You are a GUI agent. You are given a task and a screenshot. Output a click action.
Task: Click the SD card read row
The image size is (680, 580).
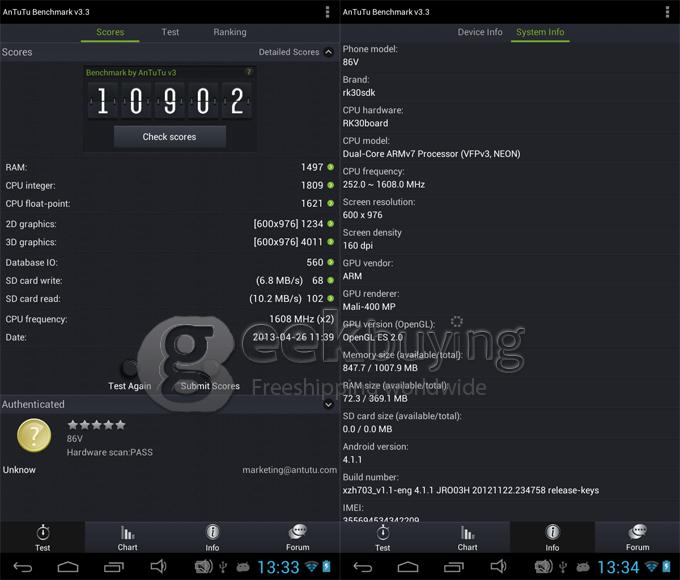[x=170, y=299]
